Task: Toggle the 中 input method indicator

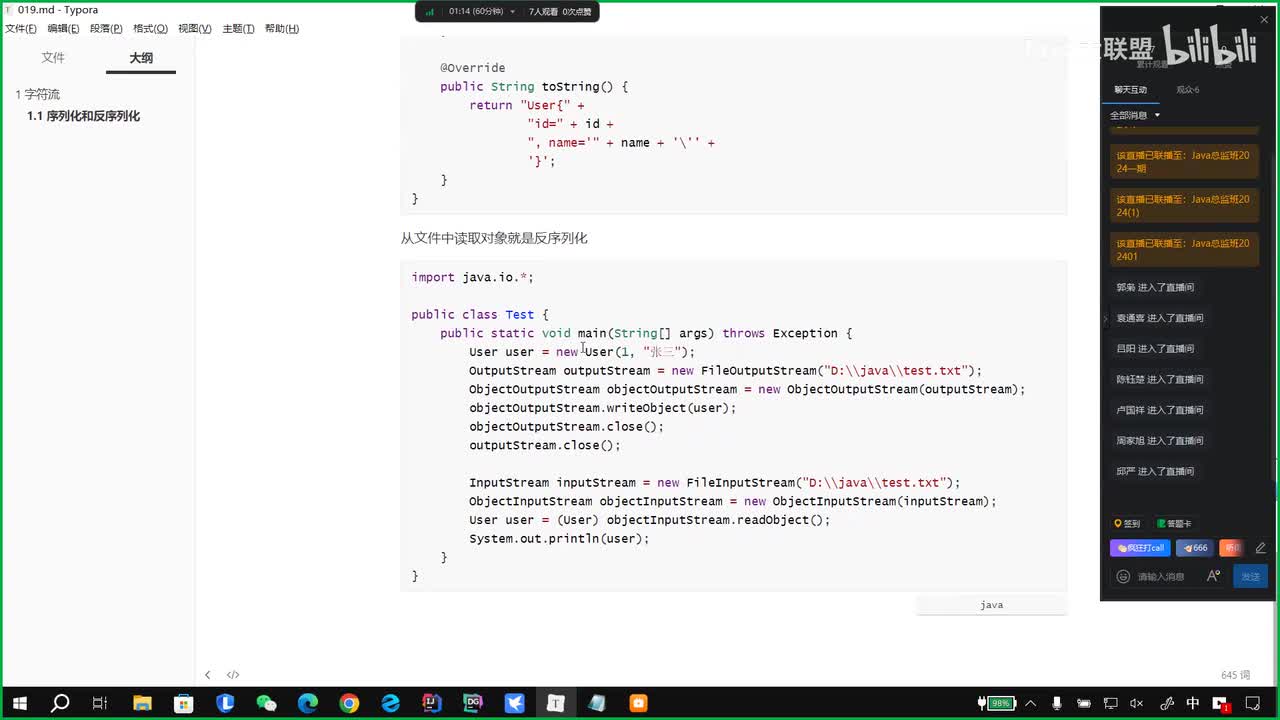Action: pos(1193,703)
